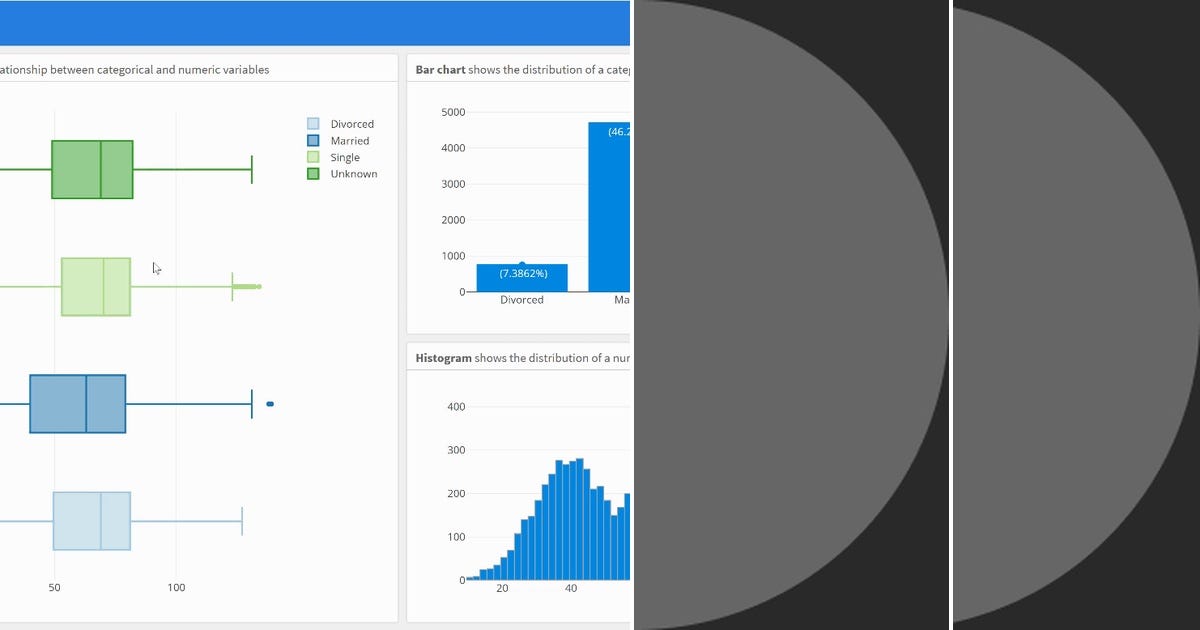1200x630 pixels.
Task: Click the Married box plot median line
Action: (85, 403)
